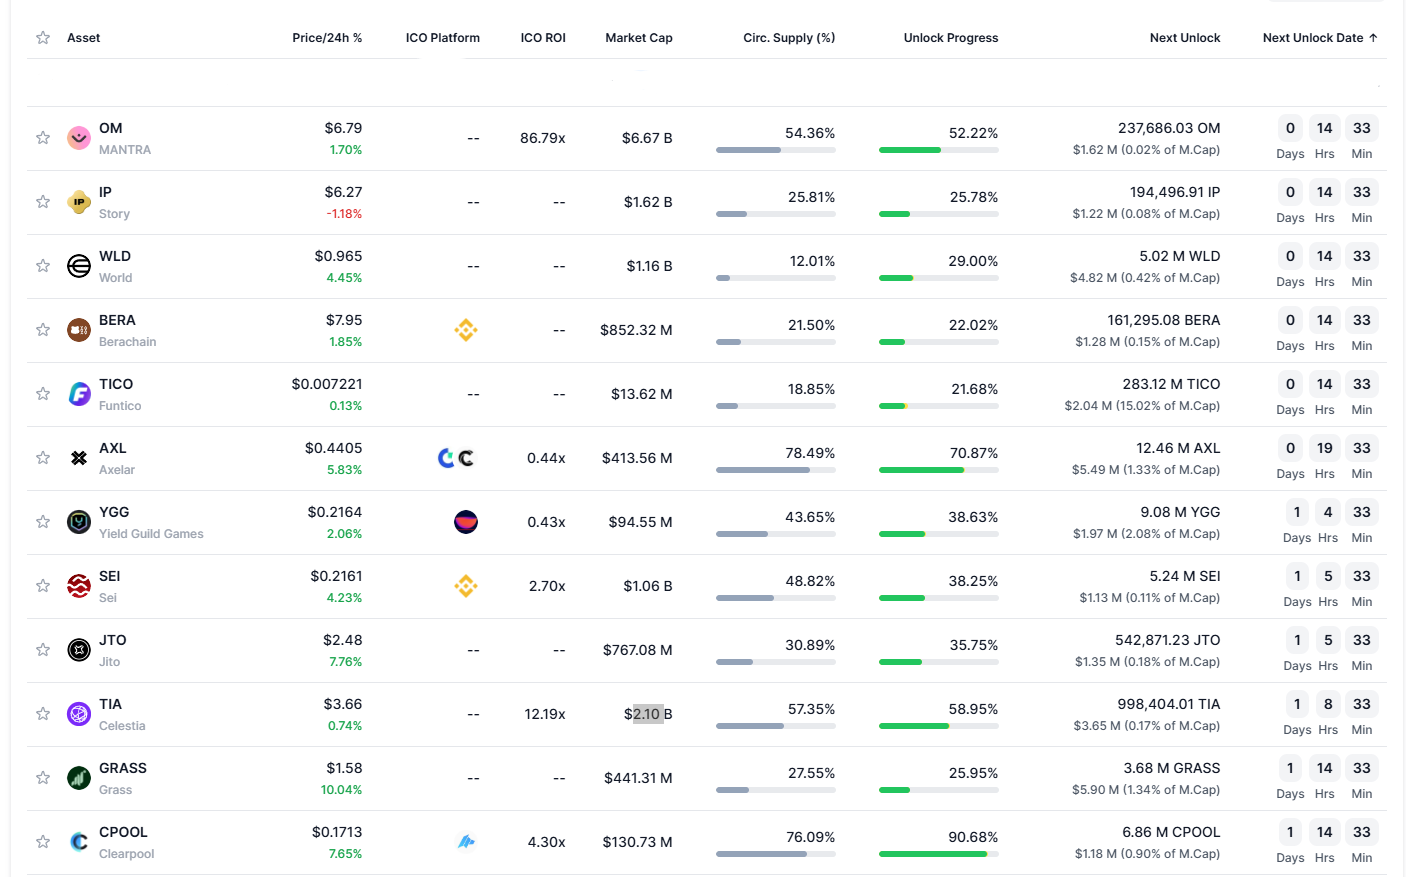
Task: Click YGG countdown 4 hours box
Action: click(1328, 512)
